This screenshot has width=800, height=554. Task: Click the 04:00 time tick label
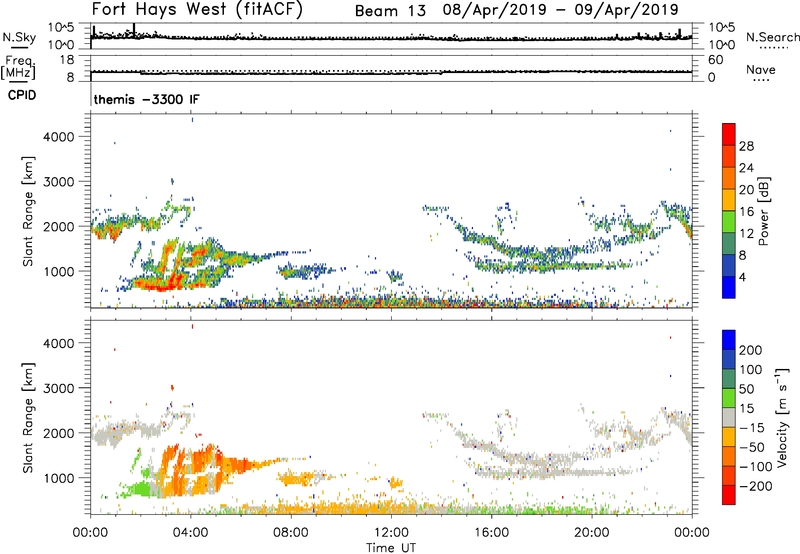coord(190,533)
